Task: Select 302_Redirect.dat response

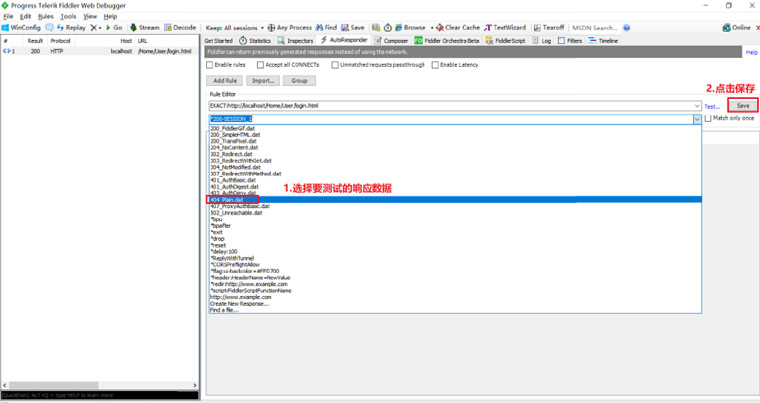Action: [455, 154]
